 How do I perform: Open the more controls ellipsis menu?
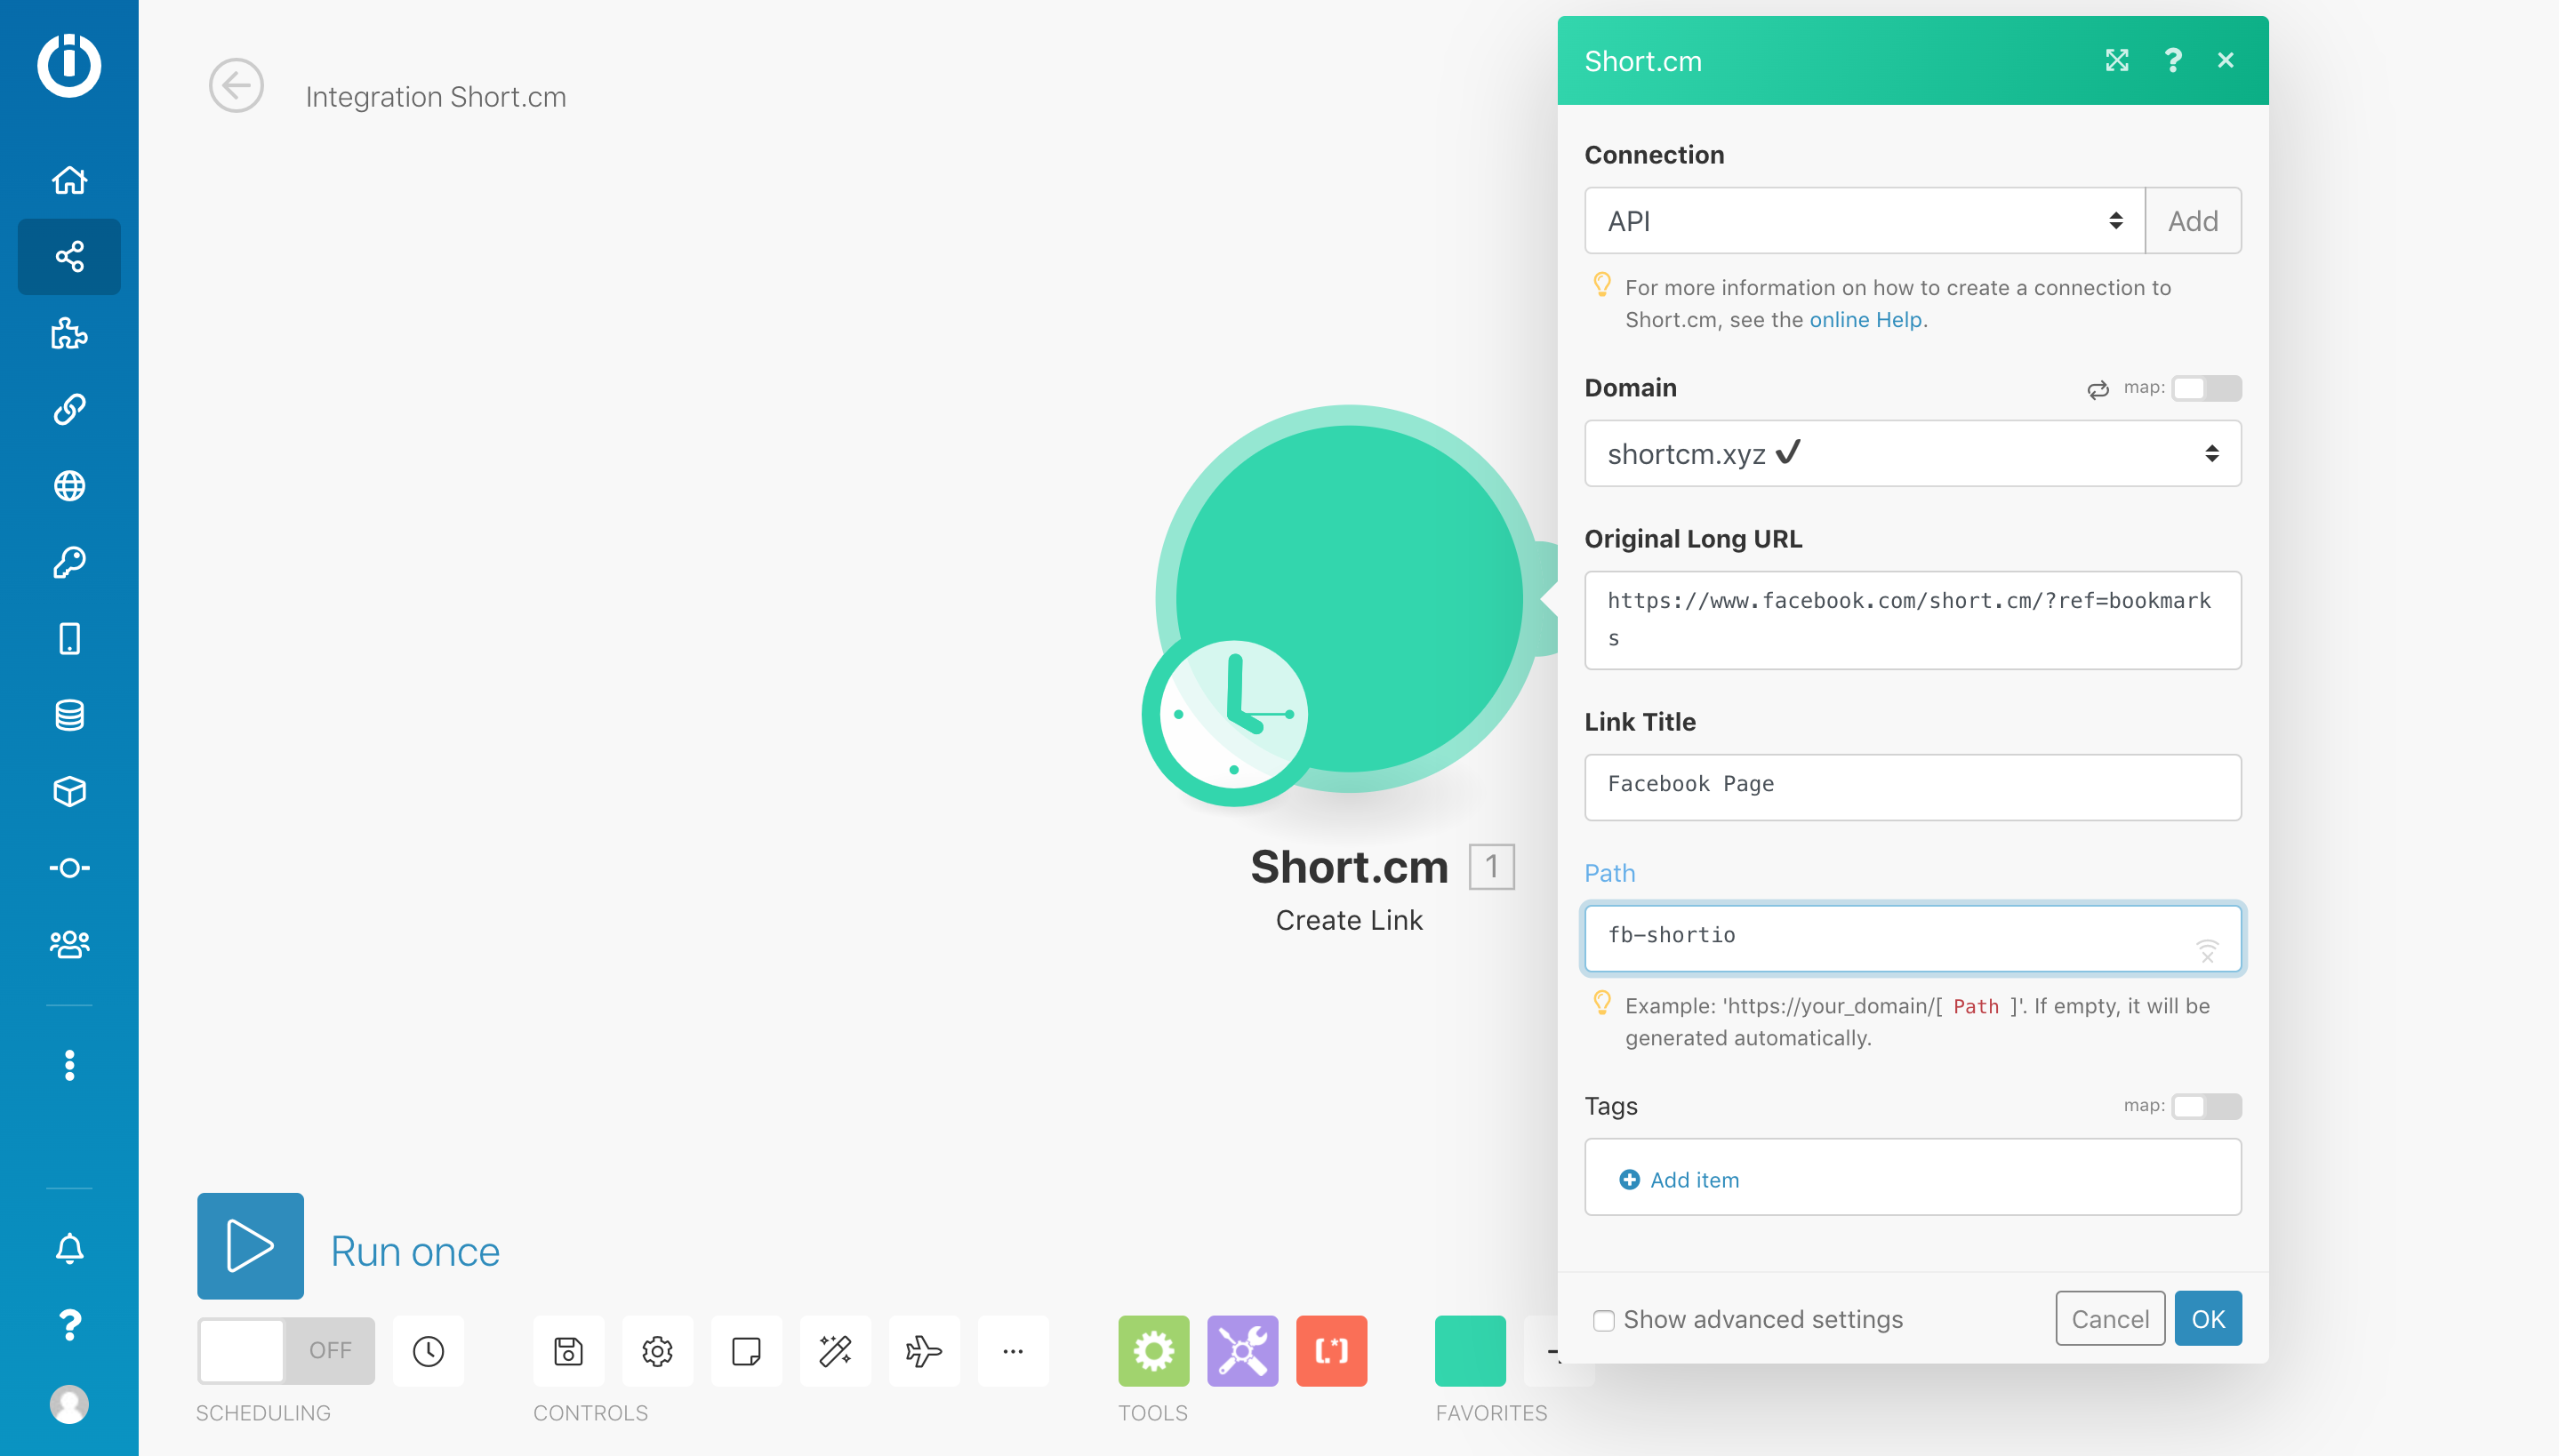[x=1012, y=1351]
